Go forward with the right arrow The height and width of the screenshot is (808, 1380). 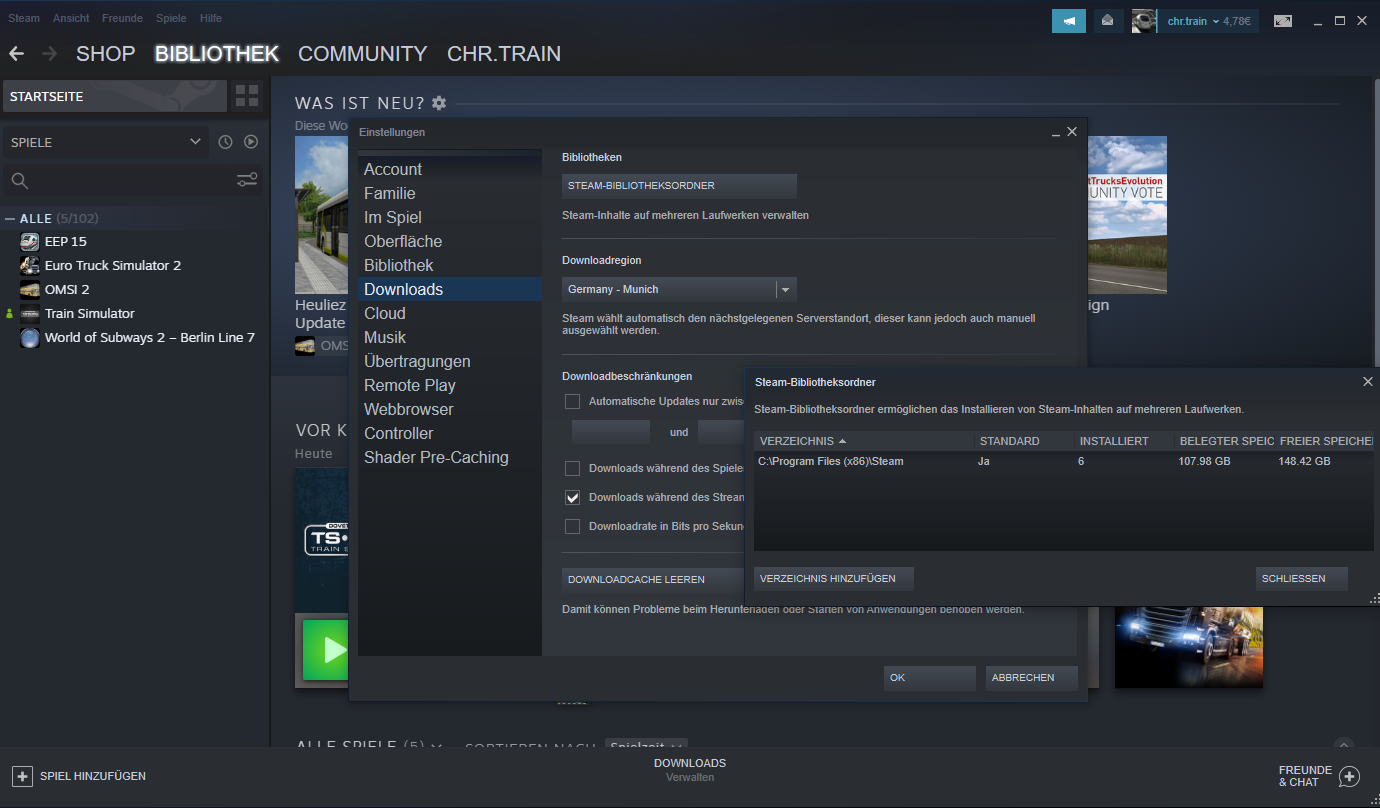[50, 53]
